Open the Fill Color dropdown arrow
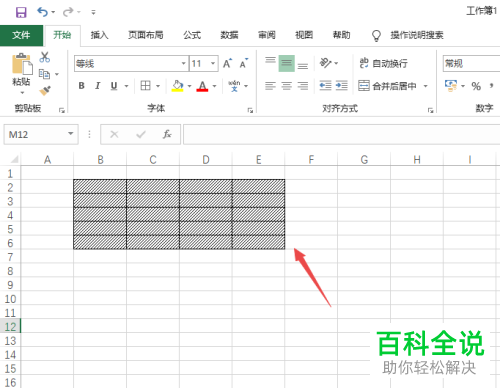 point(189,86)
